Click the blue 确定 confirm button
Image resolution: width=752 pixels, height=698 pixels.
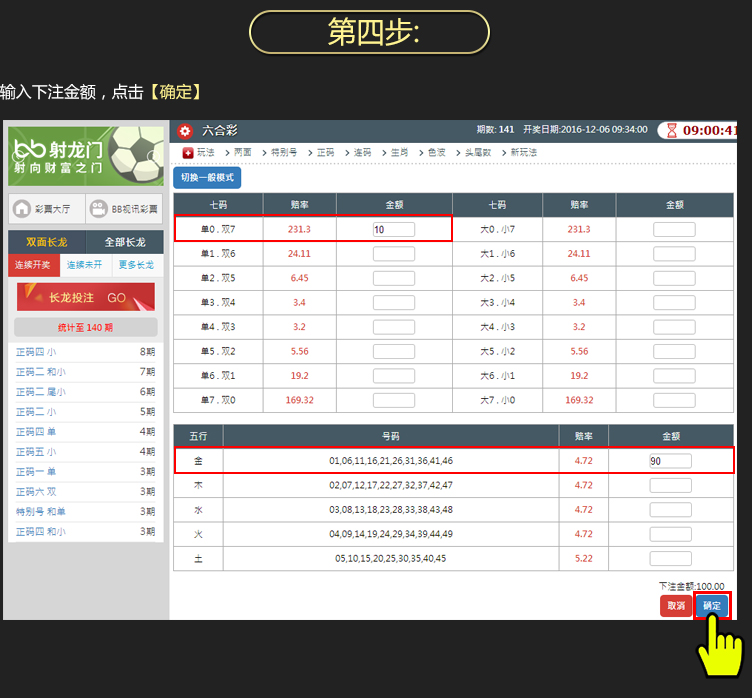(x=711, y=605)
